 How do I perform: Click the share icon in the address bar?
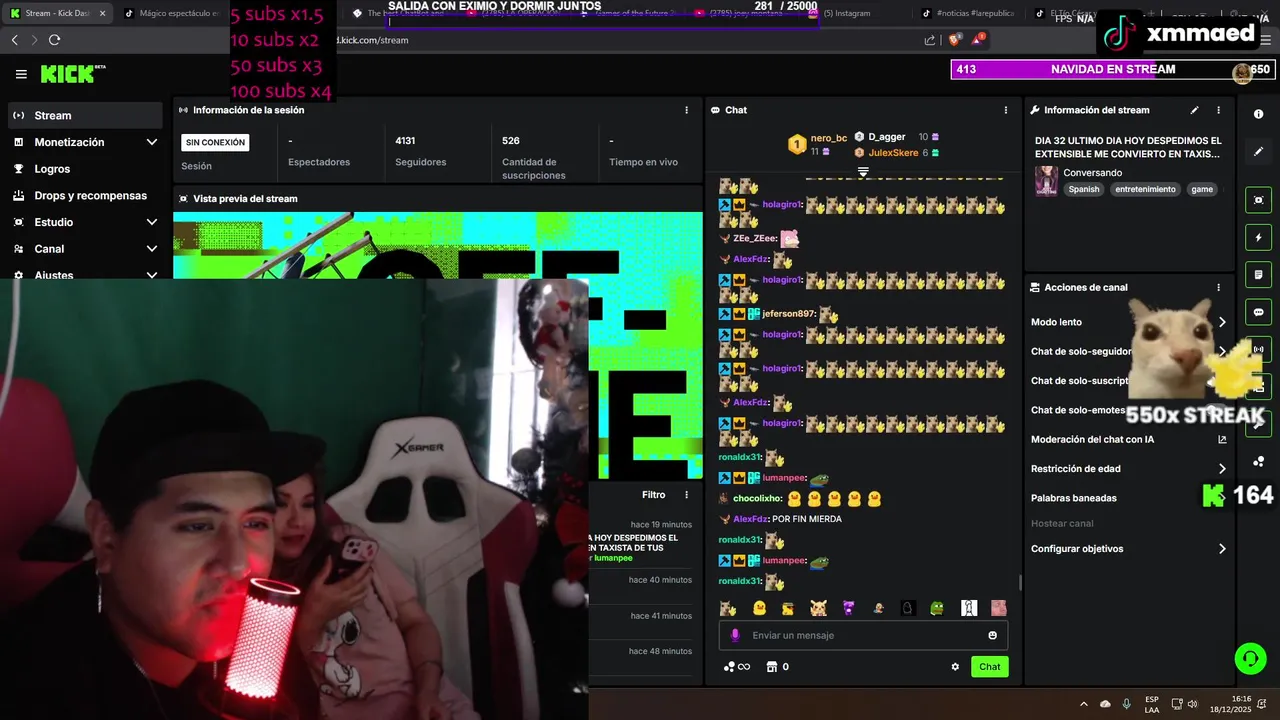click(x=930, y=40)
